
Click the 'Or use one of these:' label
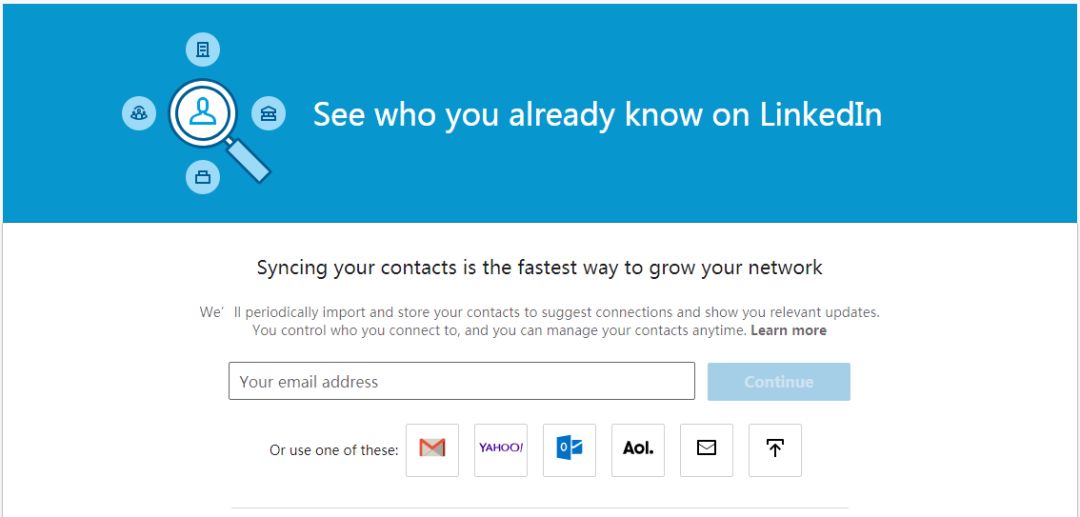pyautogui.click(x=334, y=450)
